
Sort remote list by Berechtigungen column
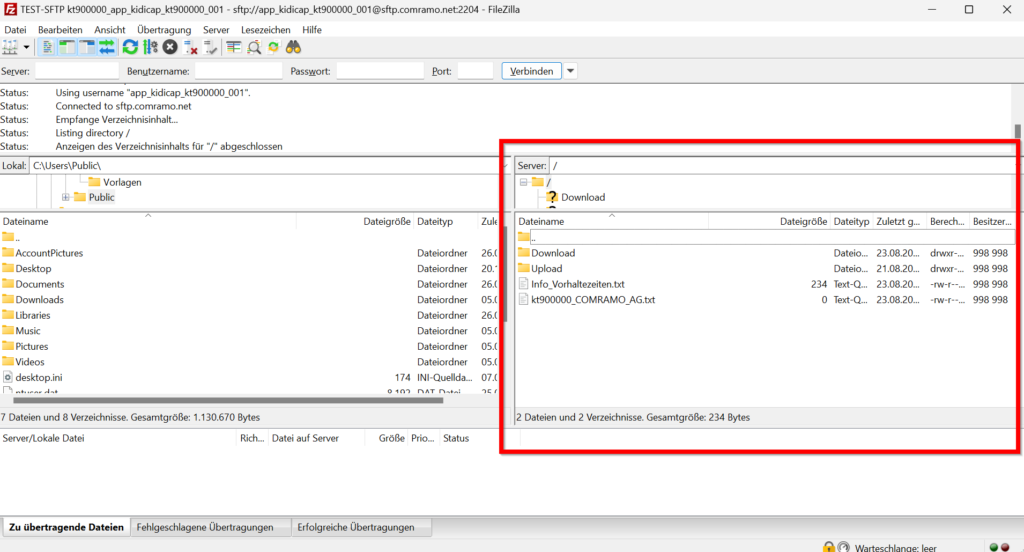coord(947,221)
